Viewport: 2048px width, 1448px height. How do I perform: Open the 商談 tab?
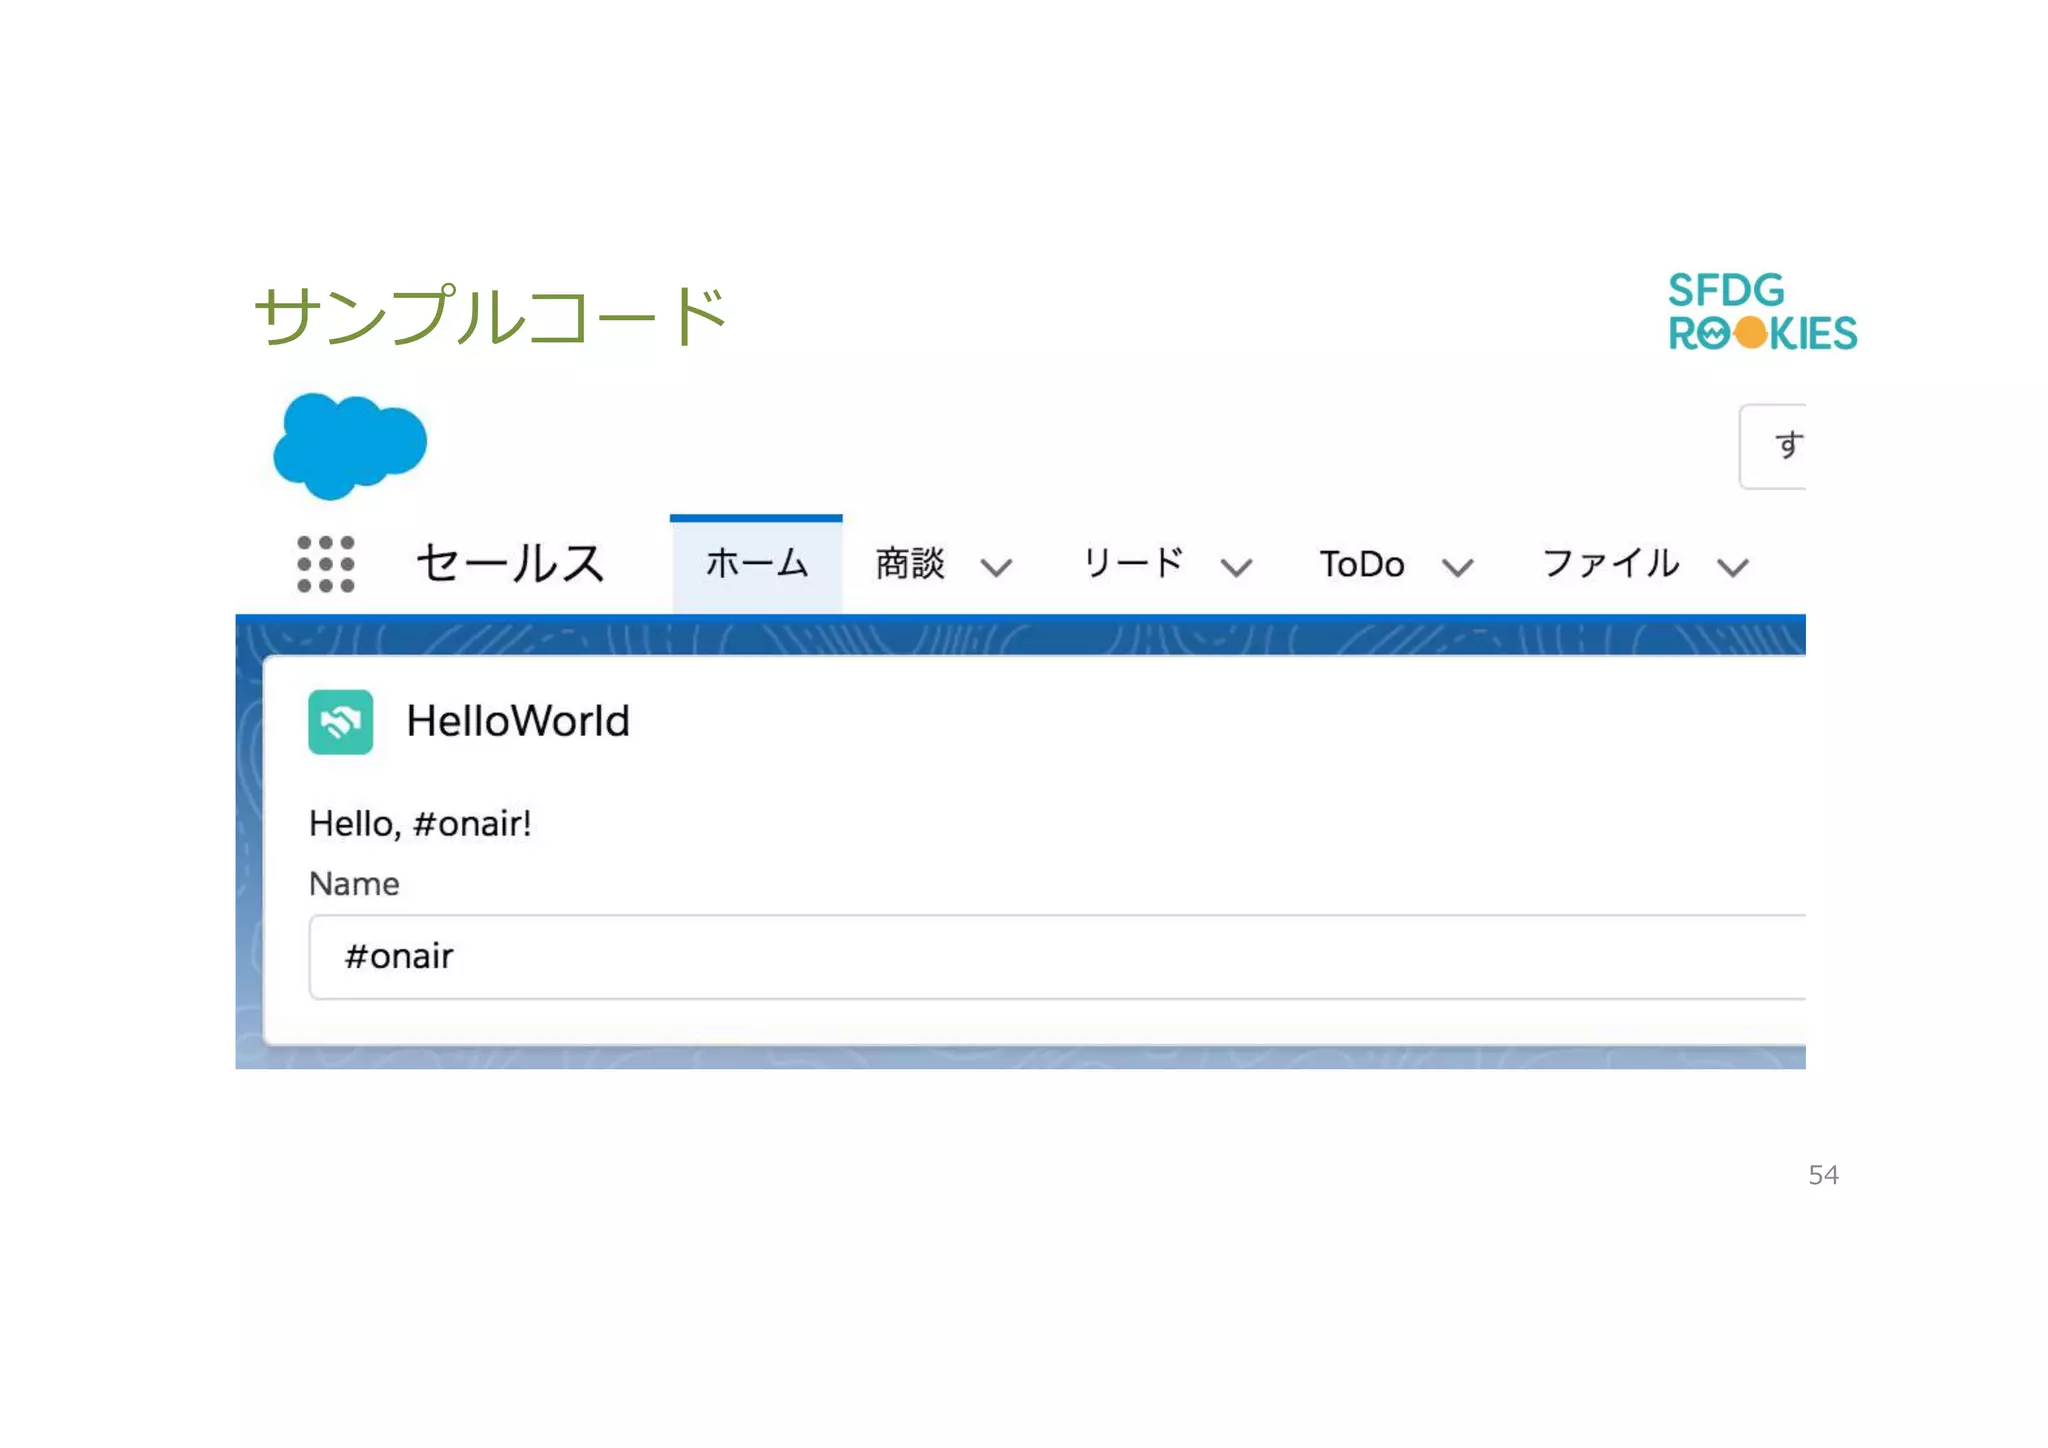(x=910, y=564)
